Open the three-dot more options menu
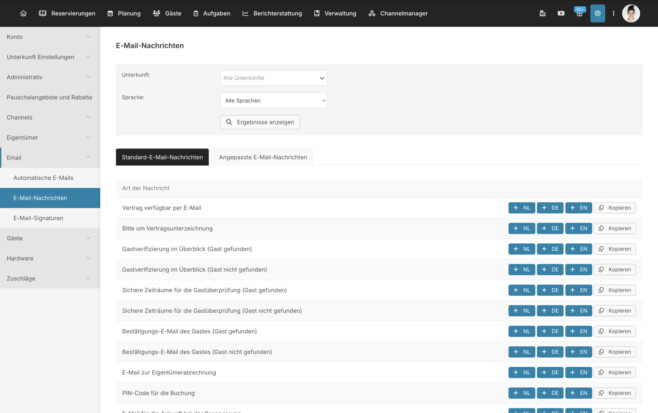658x413 pixels. pyautogui.click(x=613, y=13)
